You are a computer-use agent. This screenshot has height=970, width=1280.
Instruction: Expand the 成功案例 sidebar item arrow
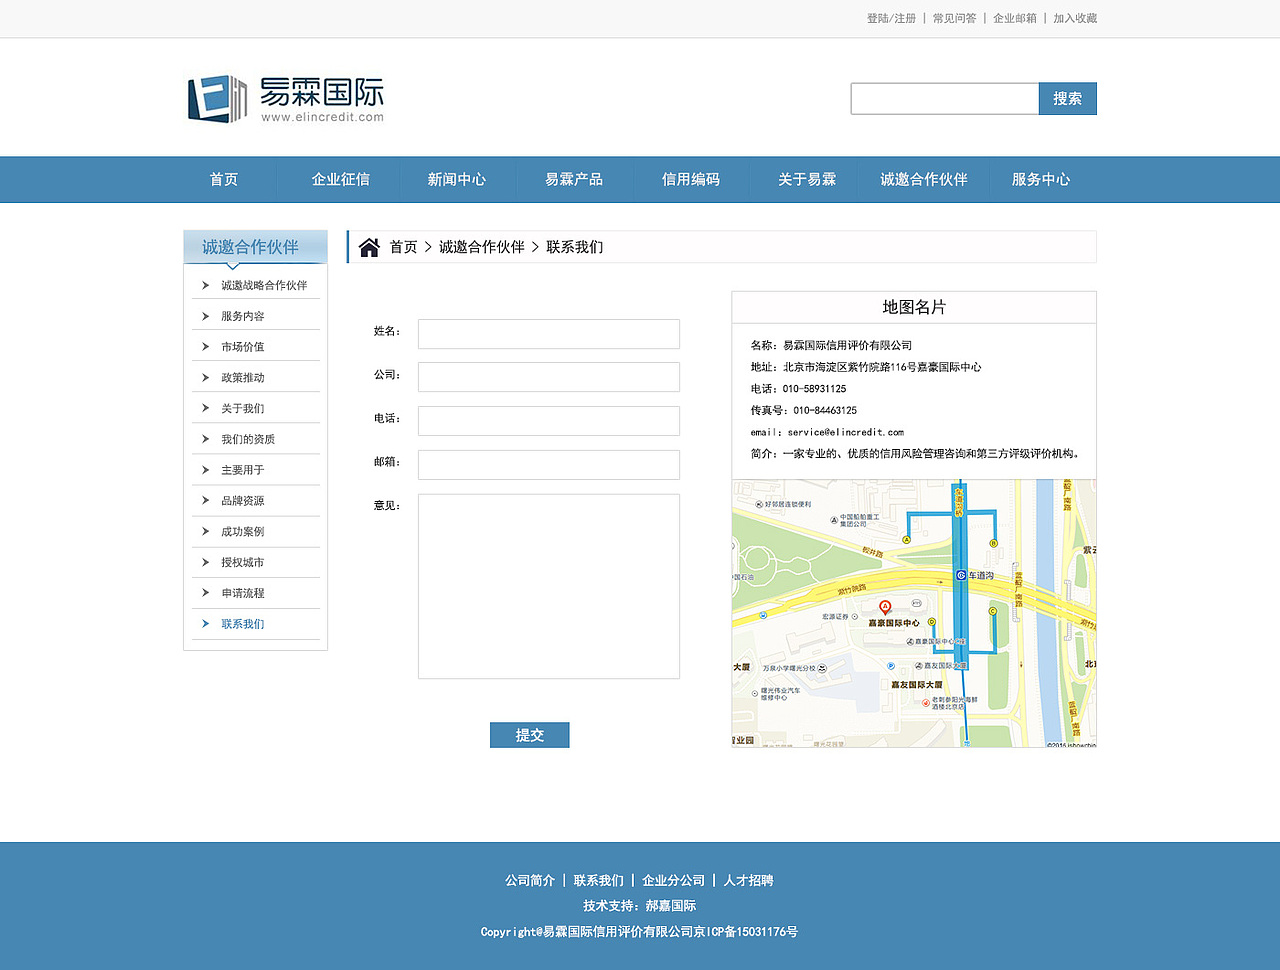tap(203, 531)
